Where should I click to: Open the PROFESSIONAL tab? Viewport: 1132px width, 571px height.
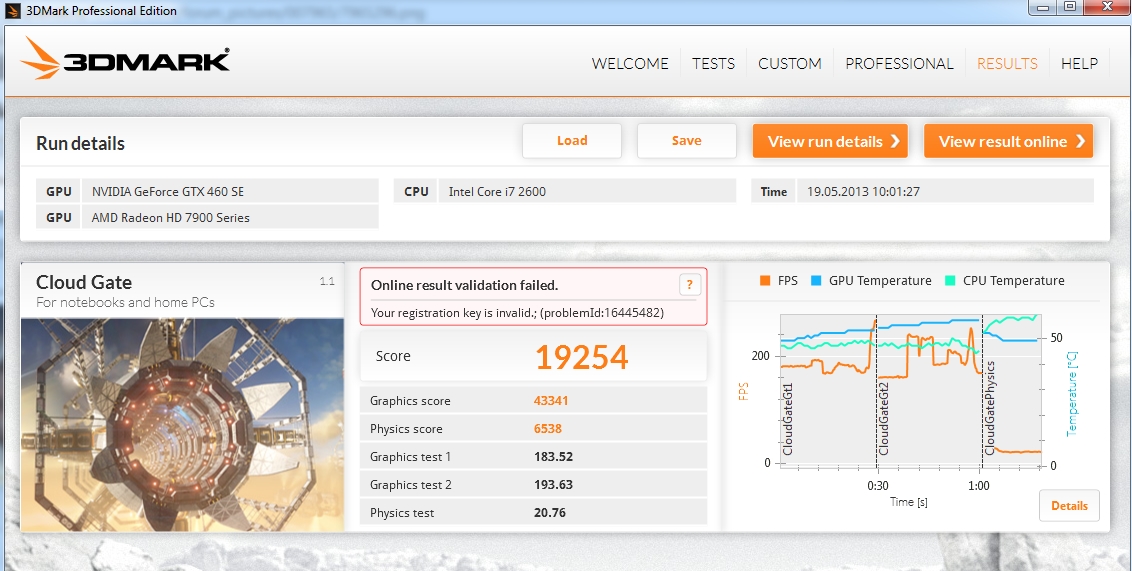coord(900,64)
